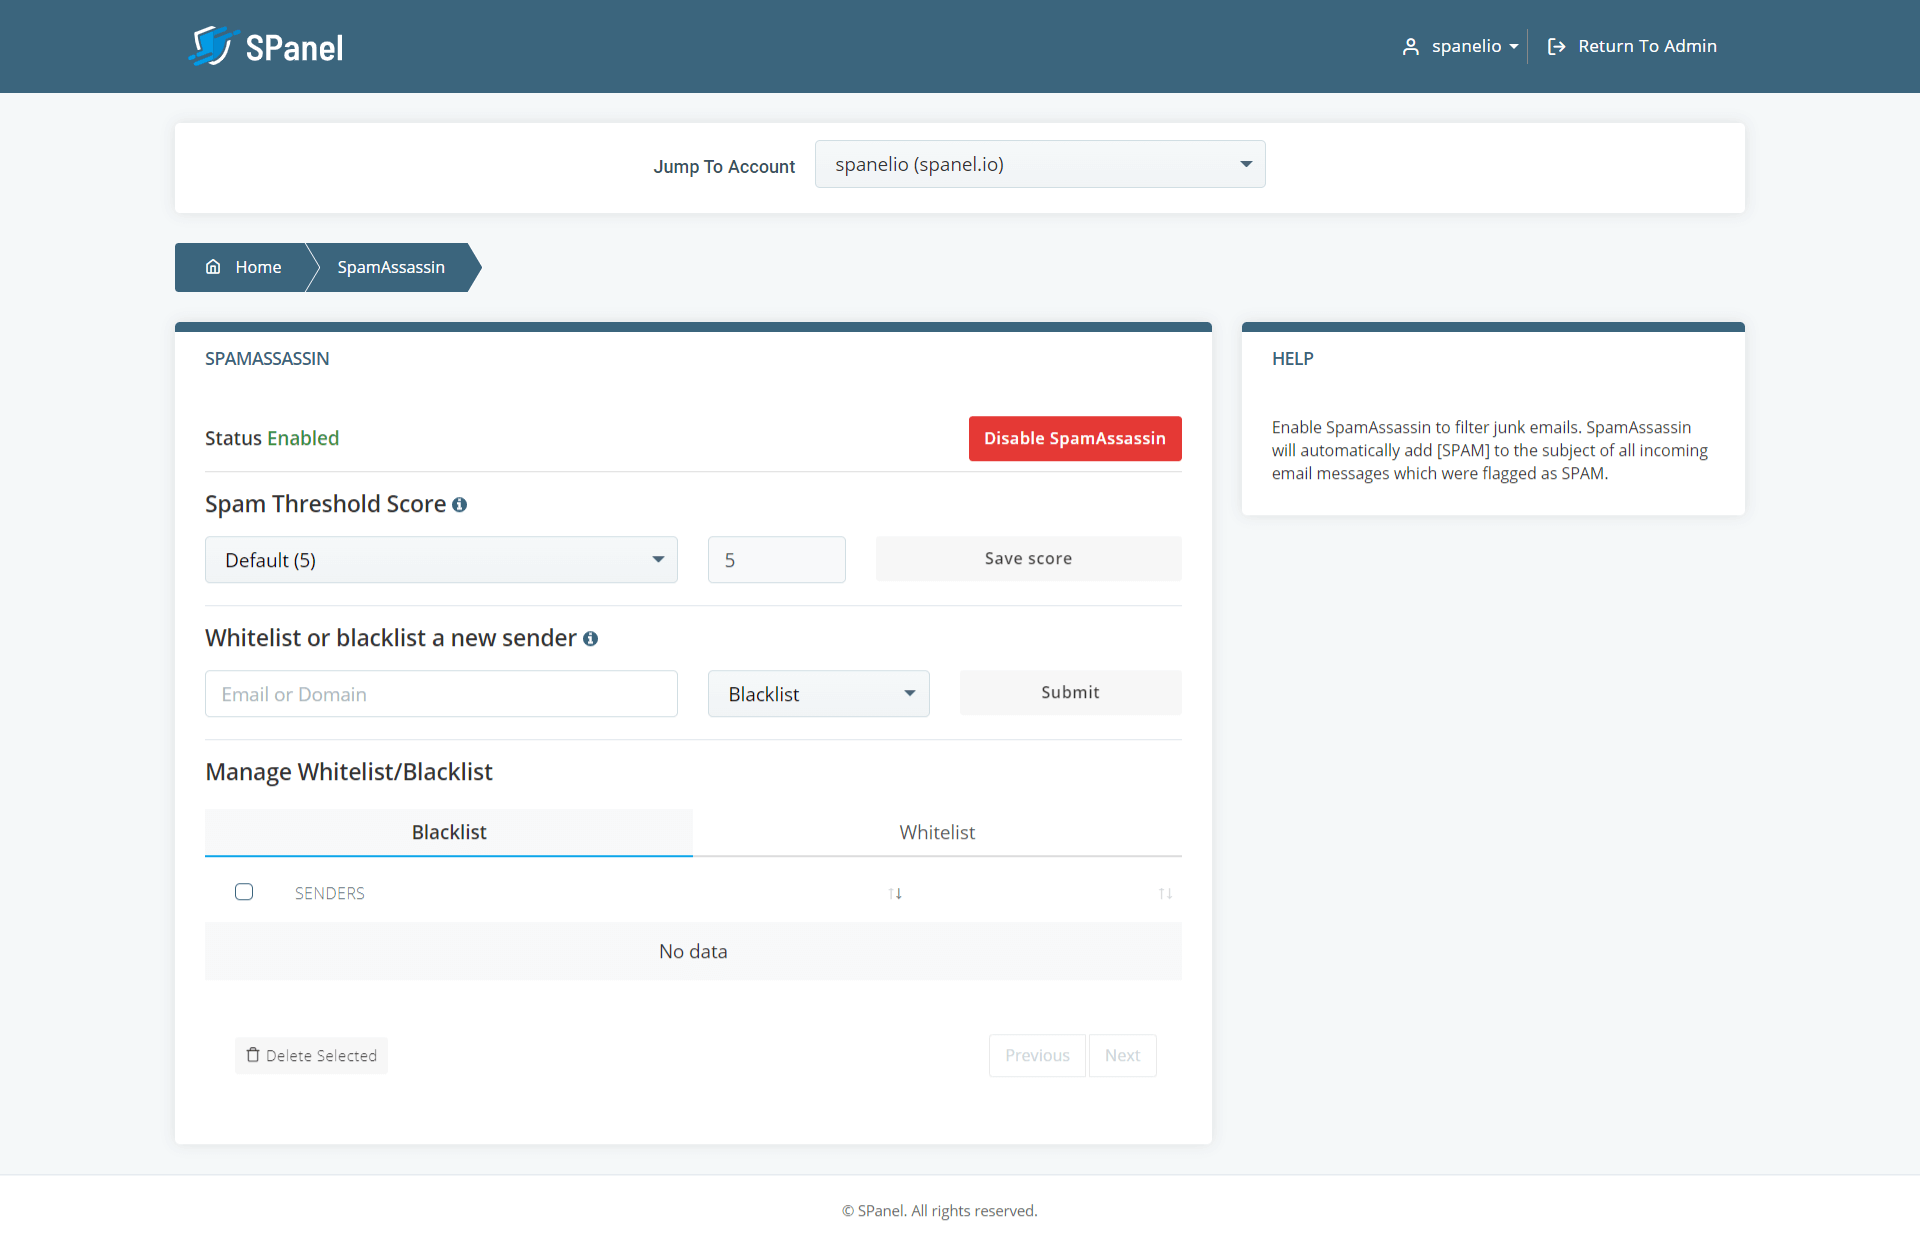Image resolution: width=1920 pixels, height=1246 pixels.
Task: Tick the select-all senders checkbox
Action: (244, 892)
